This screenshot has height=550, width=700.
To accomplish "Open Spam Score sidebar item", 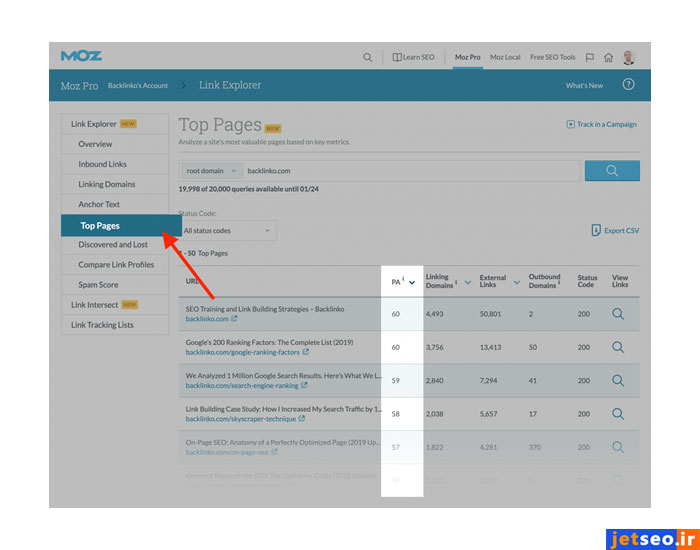I will (98, 285).
